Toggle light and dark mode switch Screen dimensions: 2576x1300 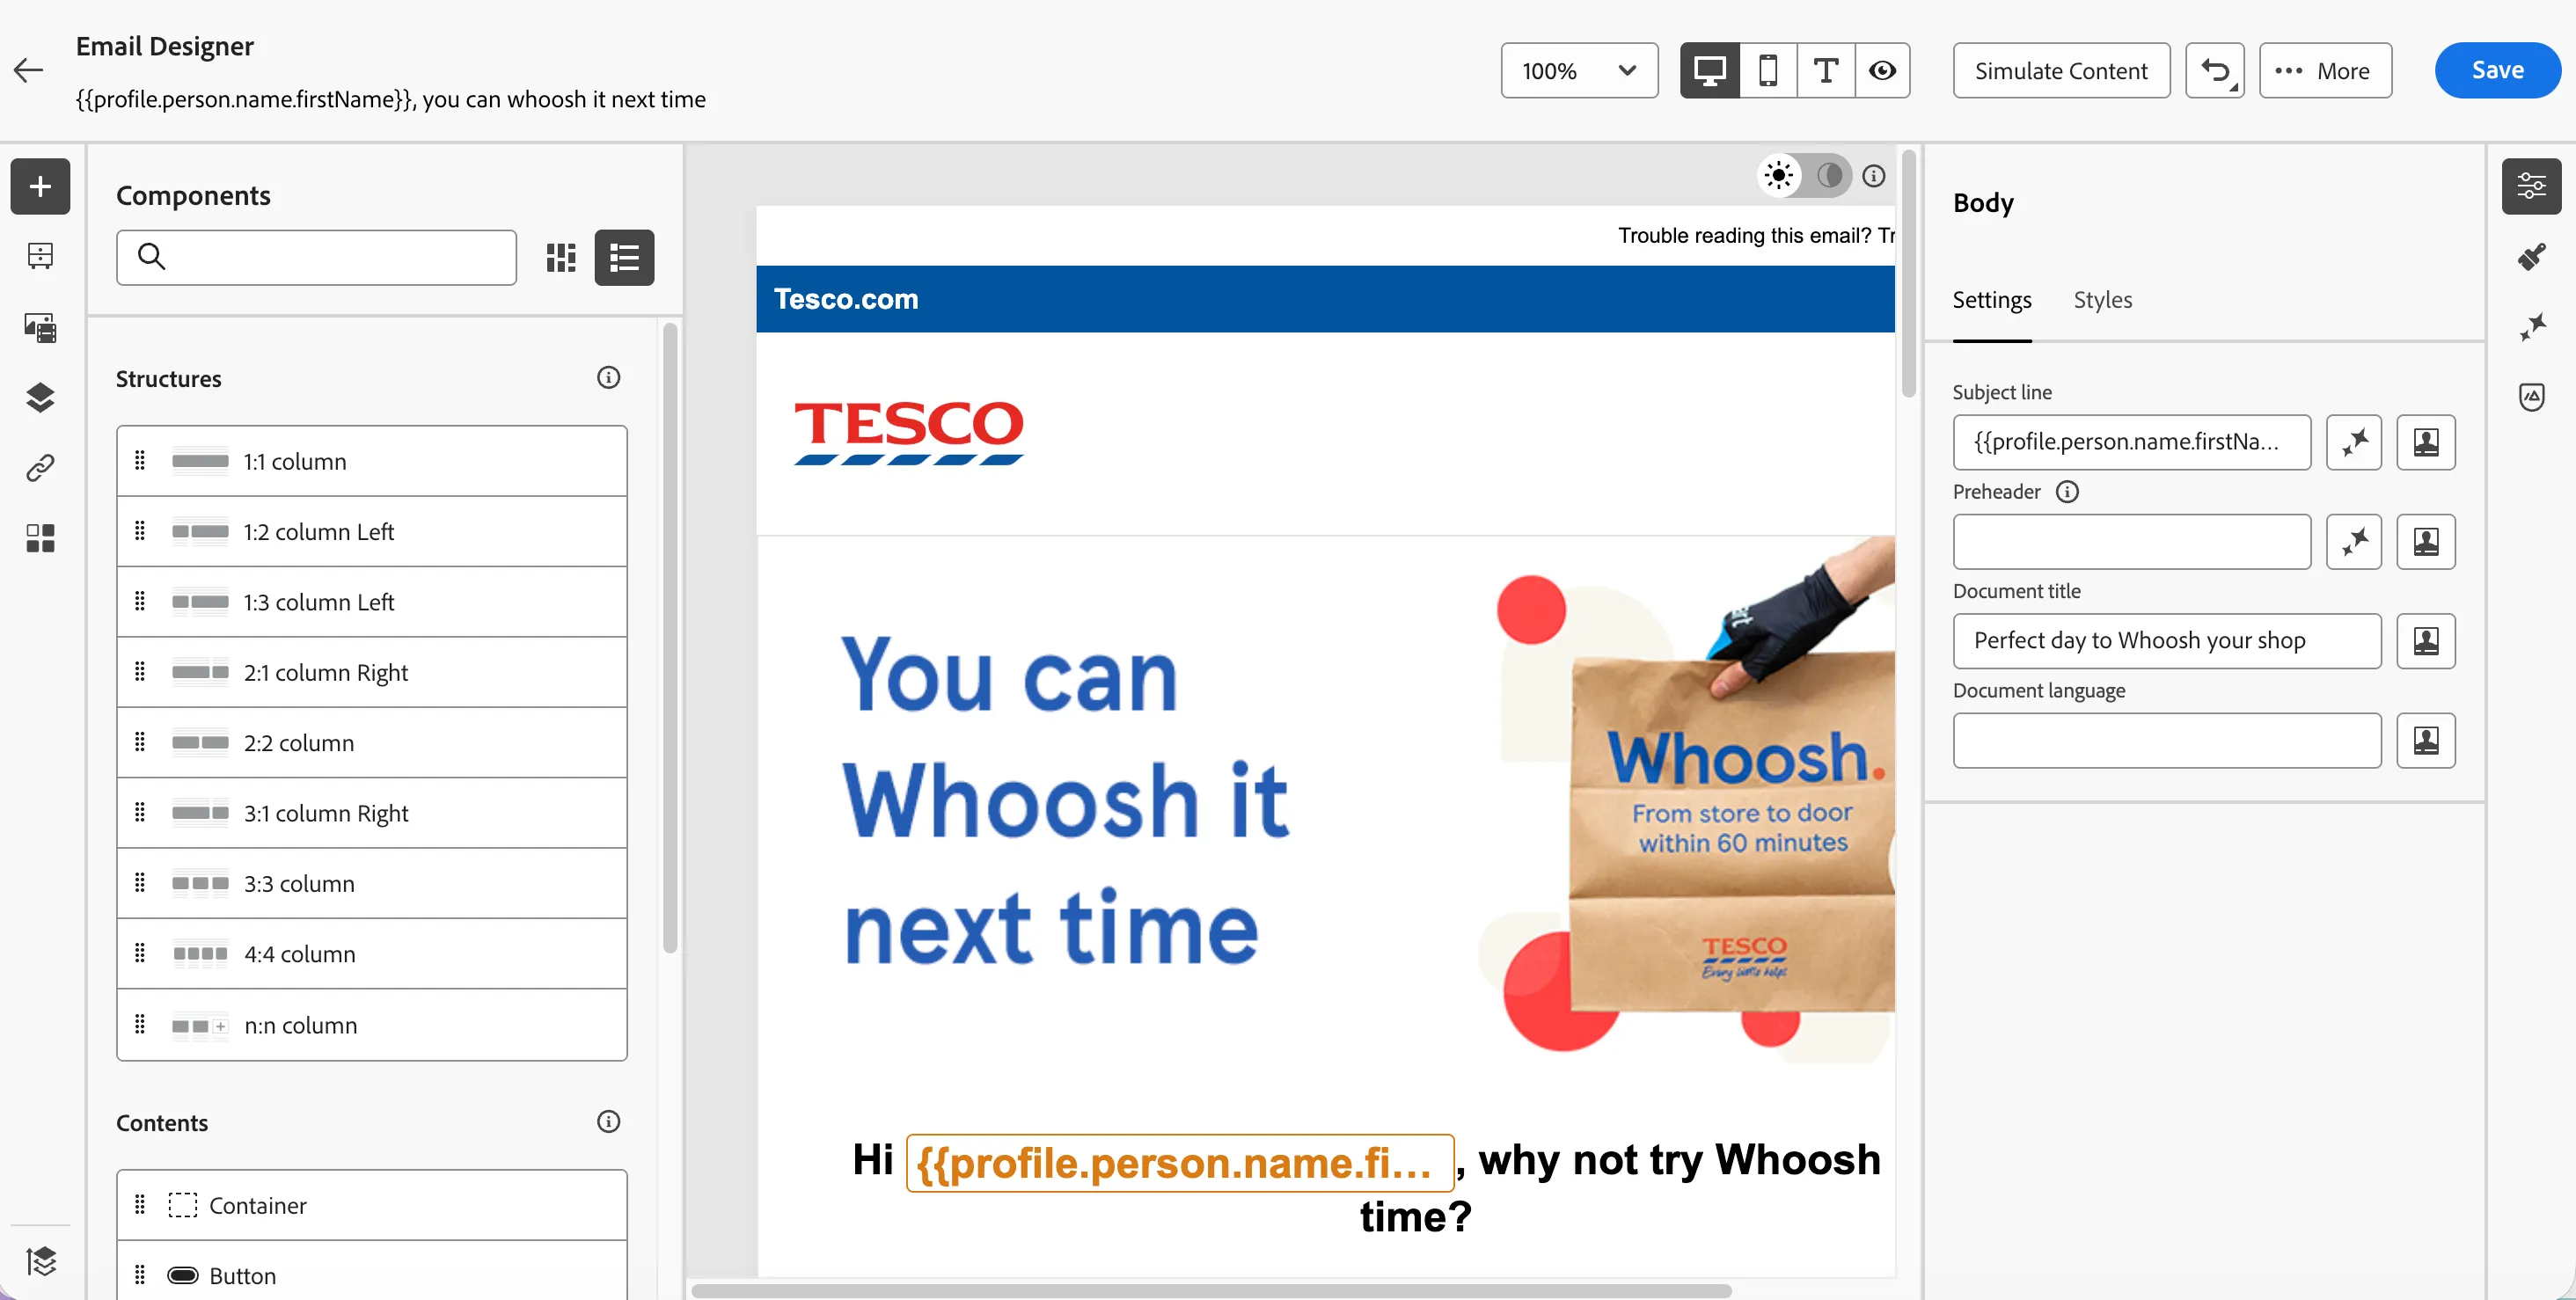pos(1804,176)
